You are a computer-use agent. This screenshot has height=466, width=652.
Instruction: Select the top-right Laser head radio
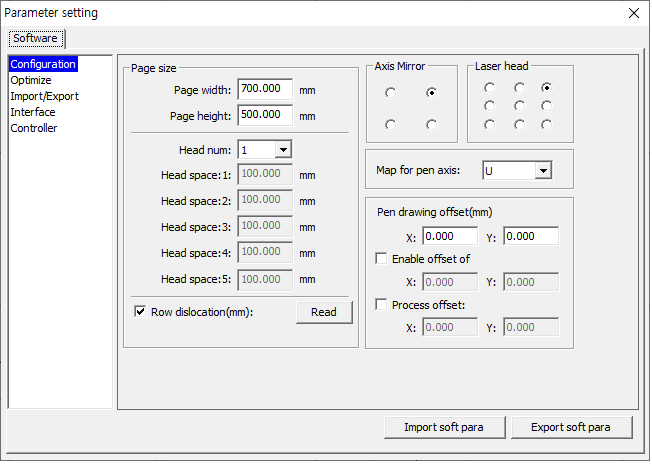point(546,88)
